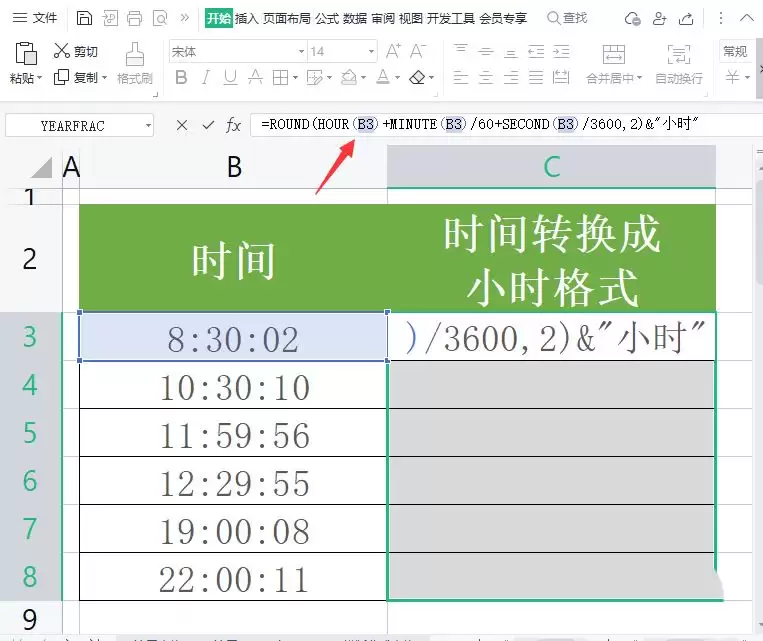Open the insert function fx dialog
763x641 pixels.
[x=234, y=125]
